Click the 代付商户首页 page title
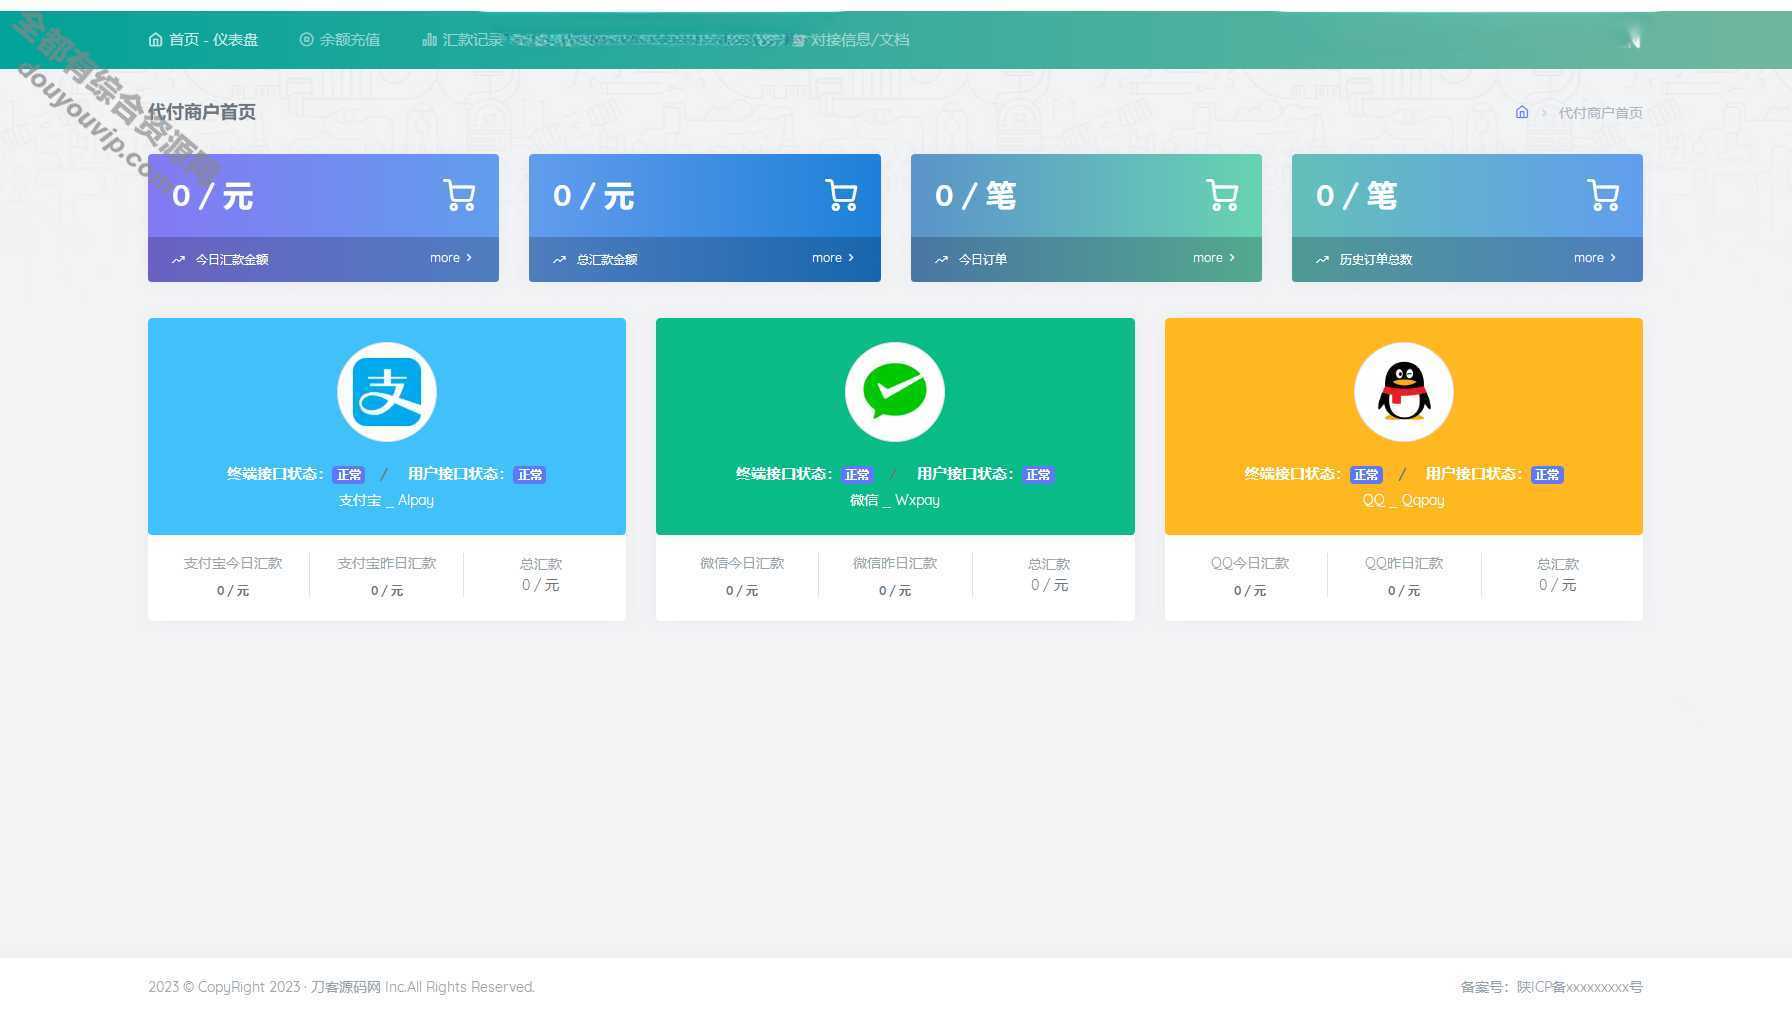This screenshot has width=1792, height=1017. tap(202, 112)
